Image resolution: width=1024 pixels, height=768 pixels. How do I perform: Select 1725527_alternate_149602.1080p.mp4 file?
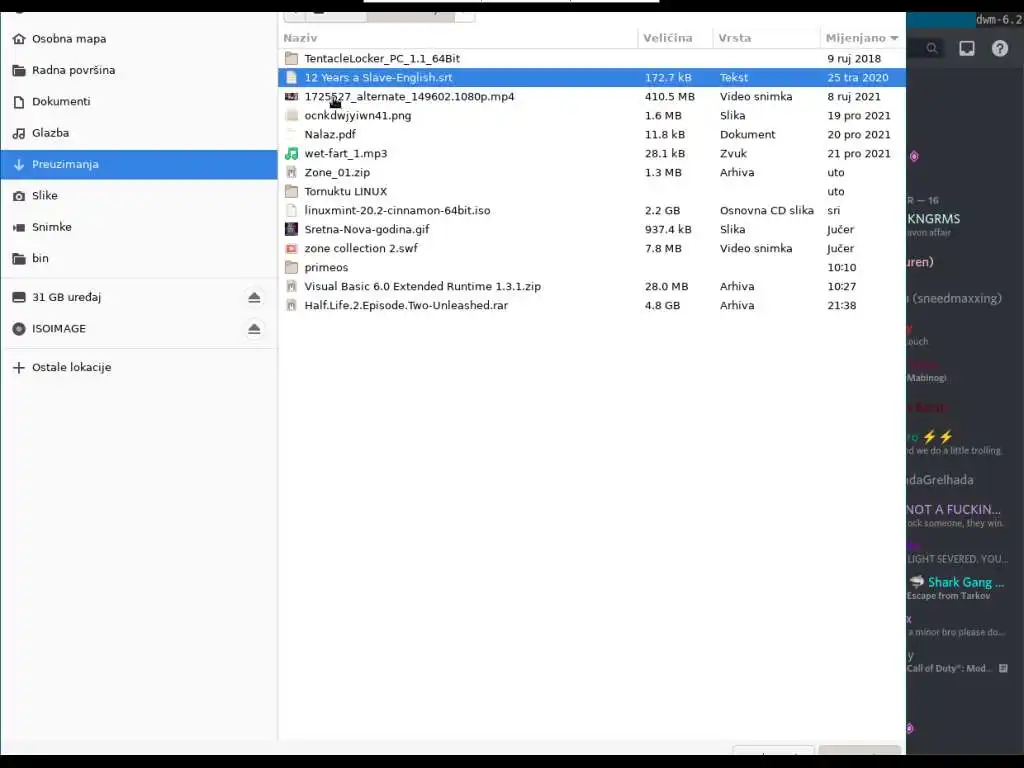pos(592,96)
